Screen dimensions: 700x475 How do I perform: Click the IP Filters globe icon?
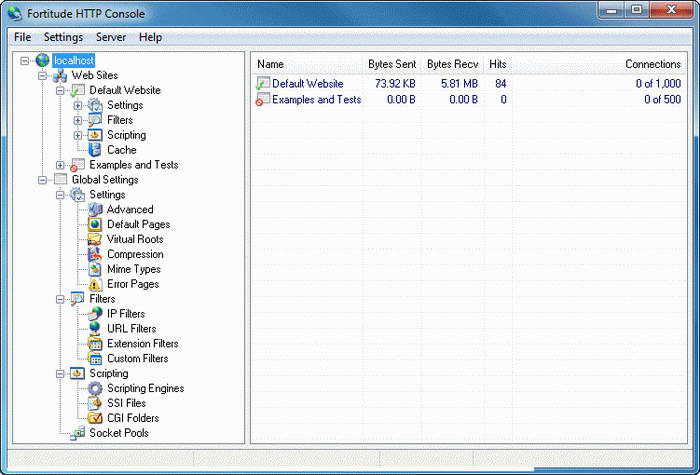click(x=95, y=314)
